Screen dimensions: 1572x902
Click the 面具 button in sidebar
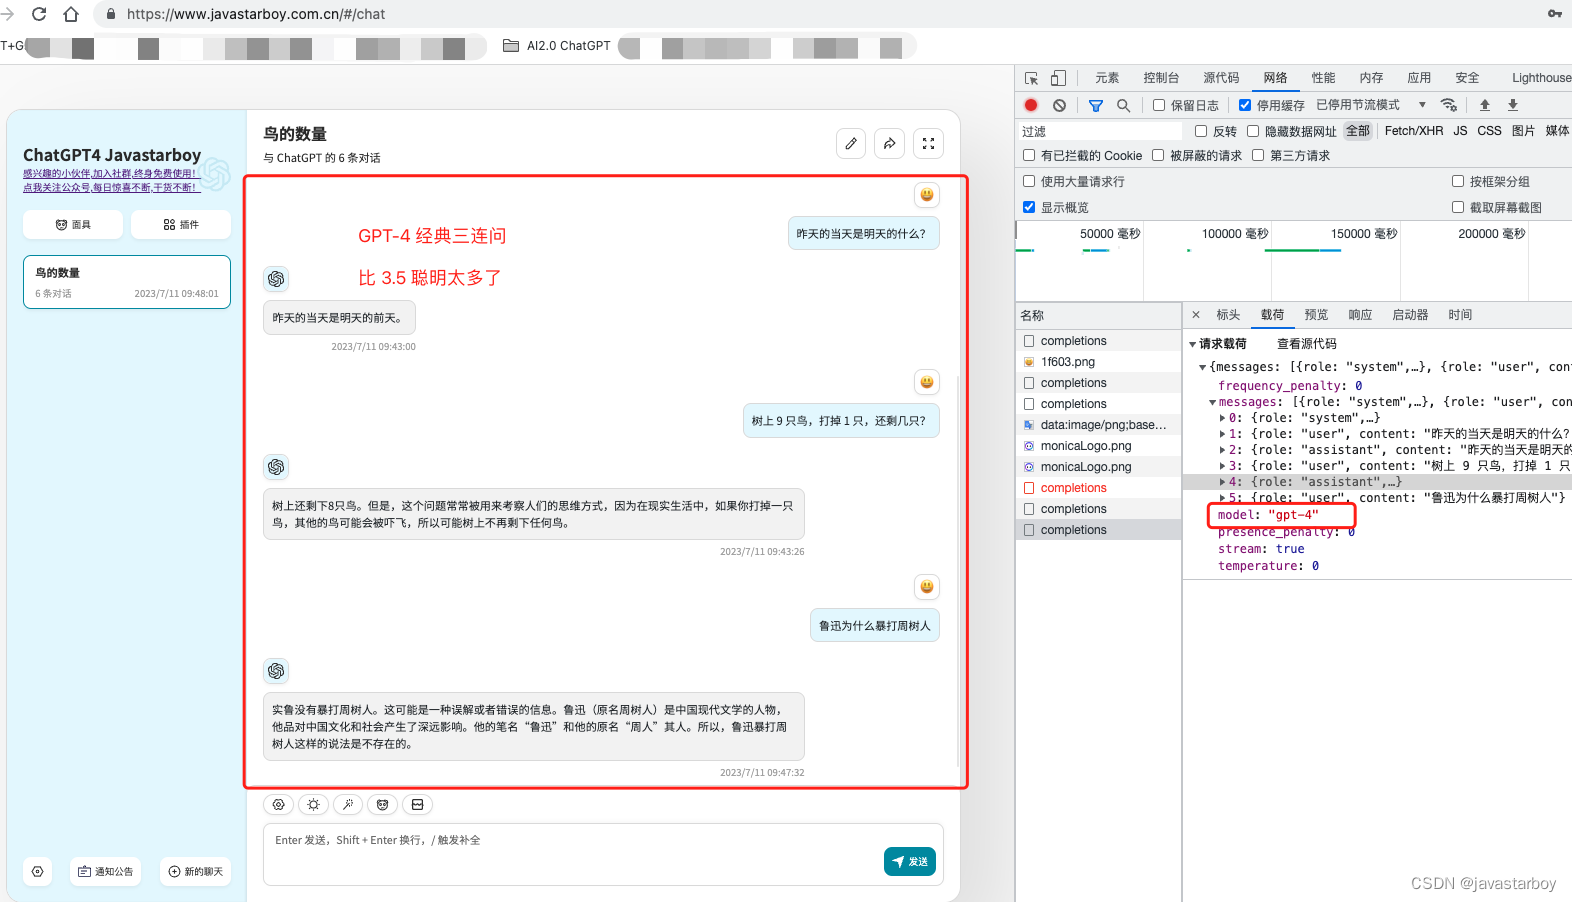[73, 225]
